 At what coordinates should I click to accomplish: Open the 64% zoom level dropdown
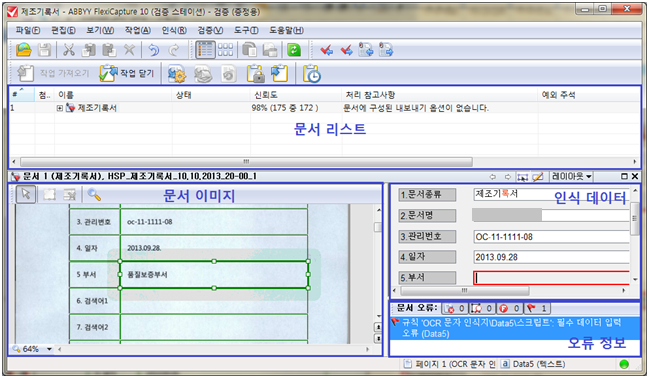tap(49, 349)
